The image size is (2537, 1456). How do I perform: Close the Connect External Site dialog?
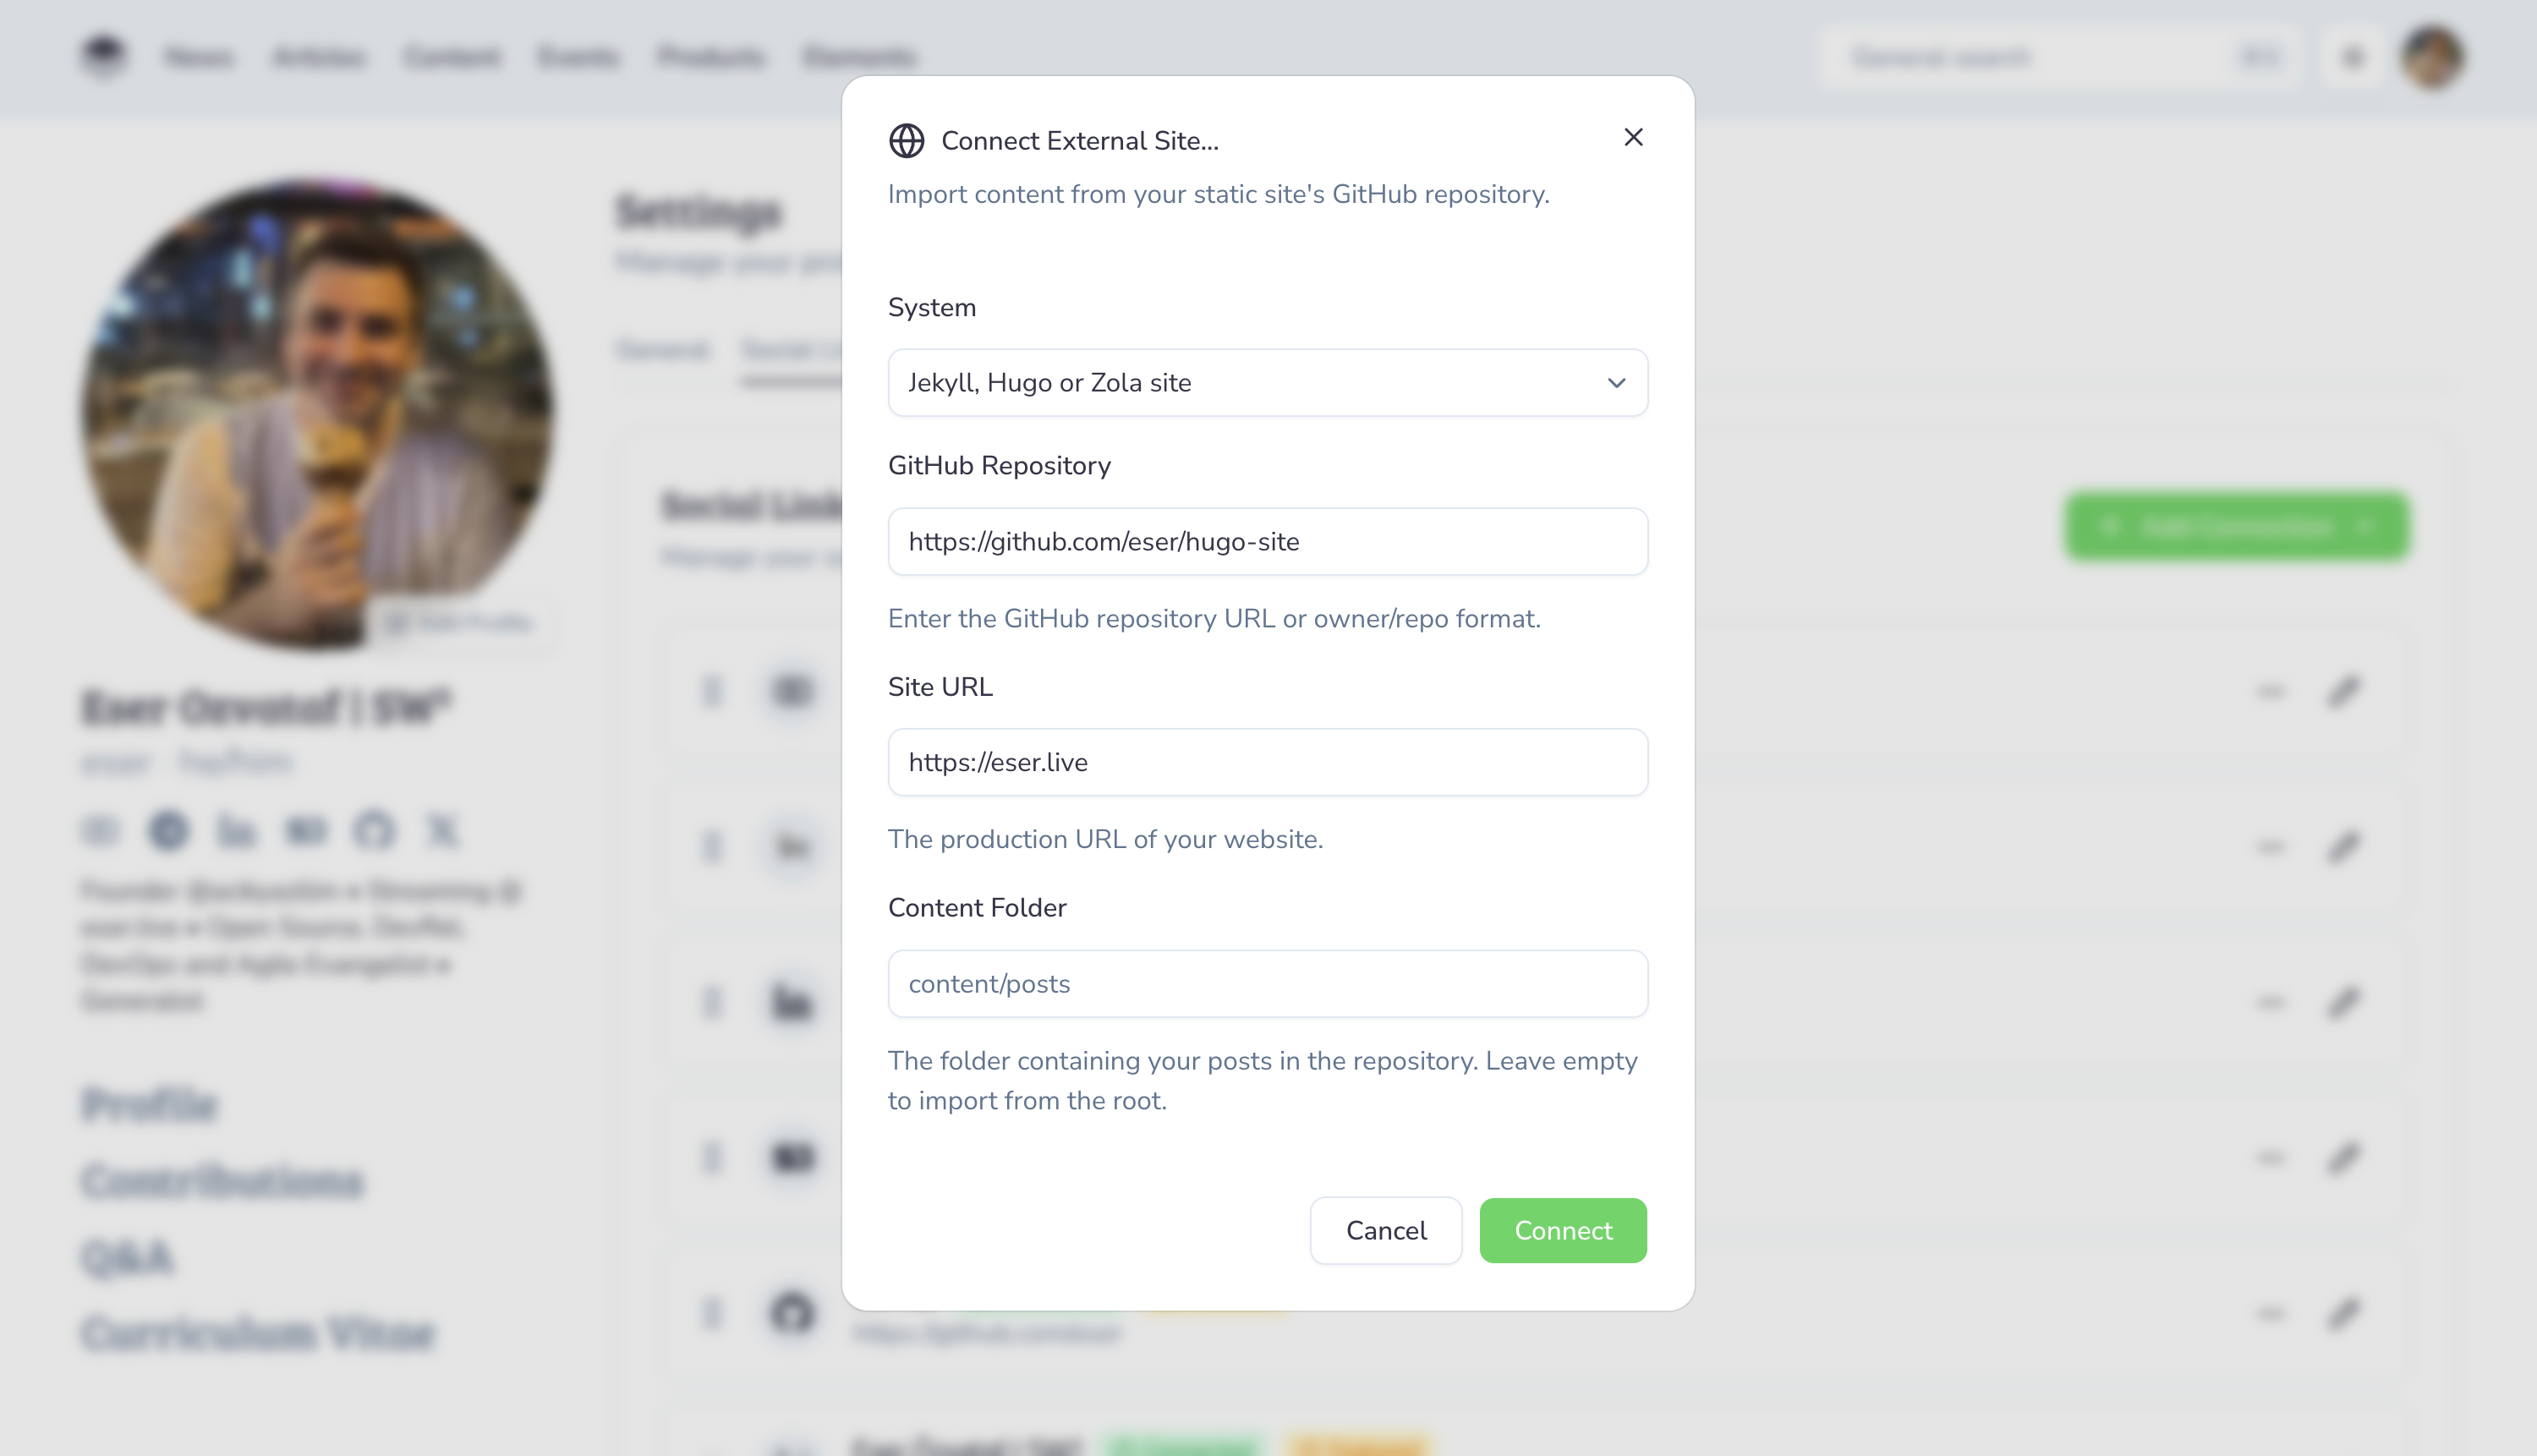(1633, 138)
